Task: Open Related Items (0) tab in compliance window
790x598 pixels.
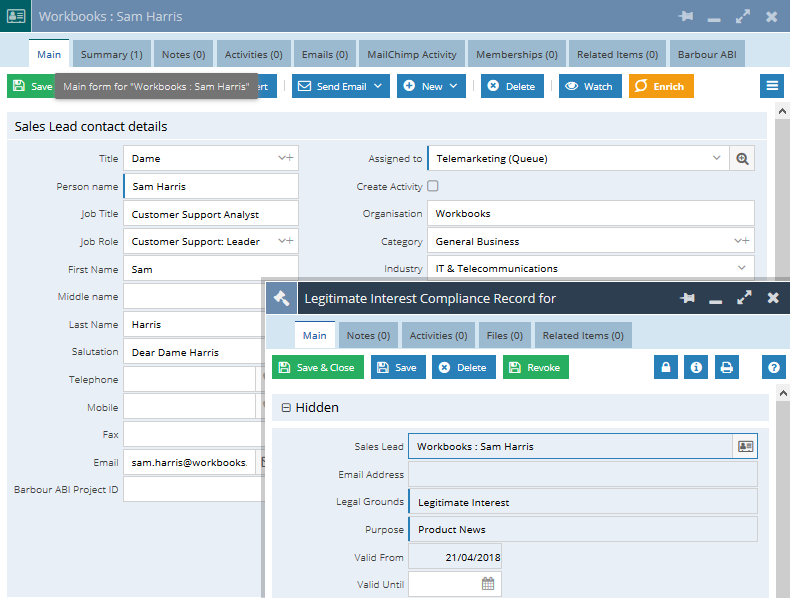Action: [x=583, y=336]
